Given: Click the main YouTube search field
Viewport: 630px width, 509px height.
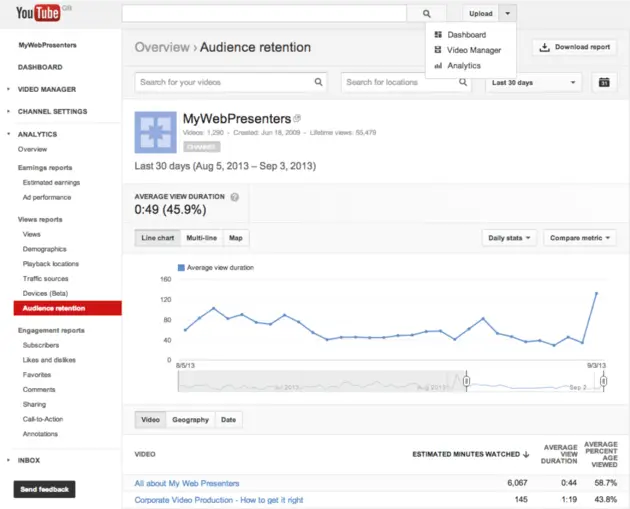Looking at the screenshot, I should tap(264, 14).
